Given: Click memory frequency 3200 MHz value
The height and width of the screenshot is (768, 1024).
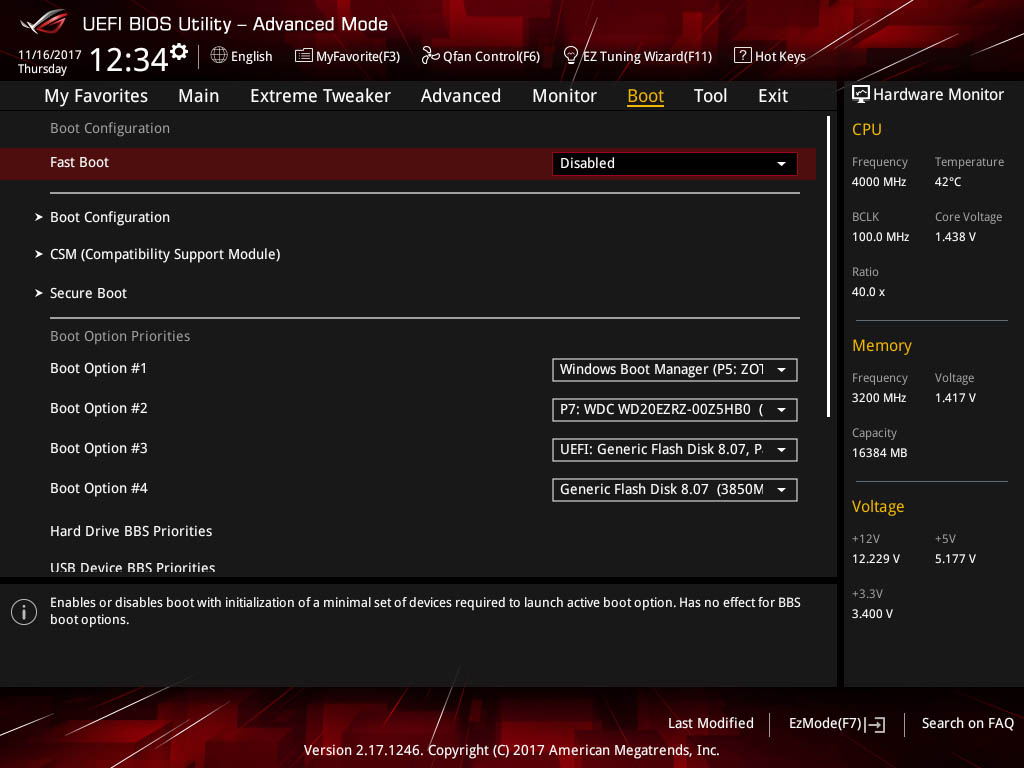Looking at the screenshot, I should pos(878,398).
